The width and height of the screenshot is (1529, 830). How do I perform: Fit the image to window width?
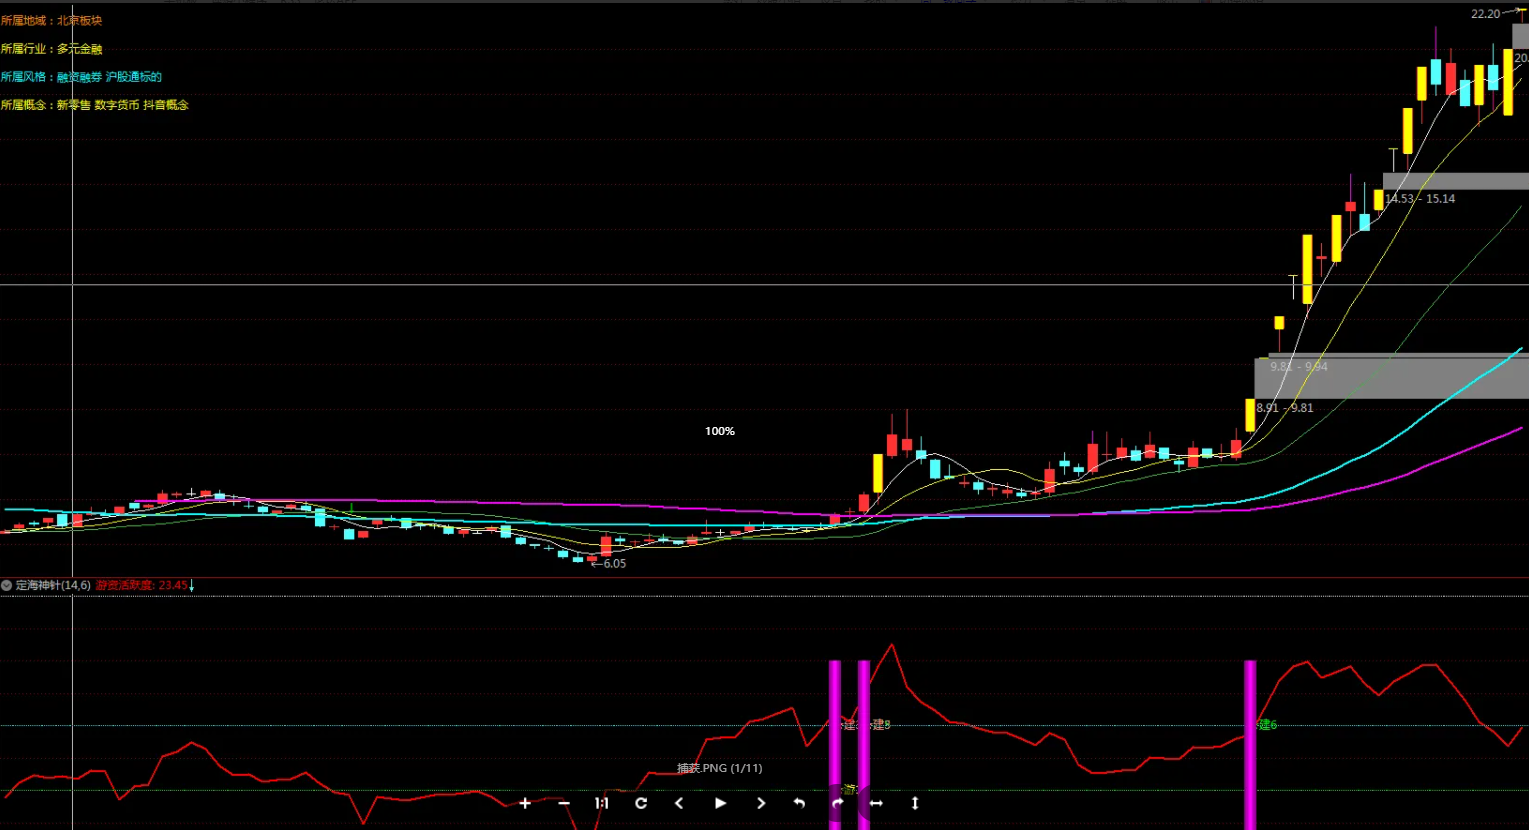coord(876,803)
